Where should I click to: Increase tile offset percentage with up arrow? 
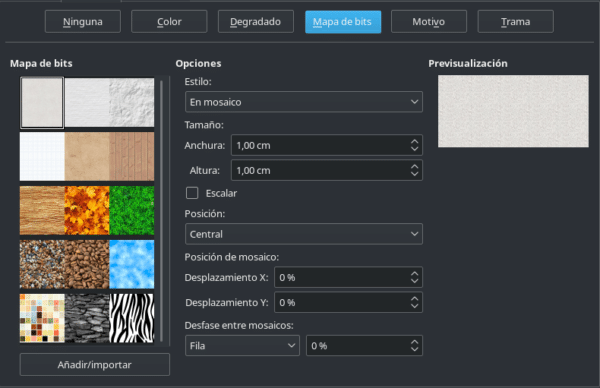(x=414, y=342)
